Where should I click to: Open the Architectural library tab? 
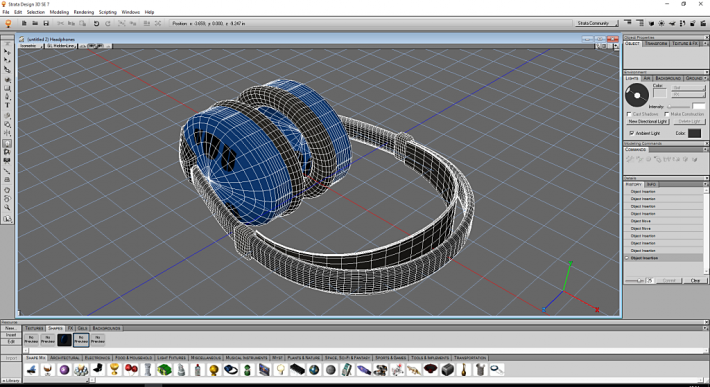tap(65, 358)
